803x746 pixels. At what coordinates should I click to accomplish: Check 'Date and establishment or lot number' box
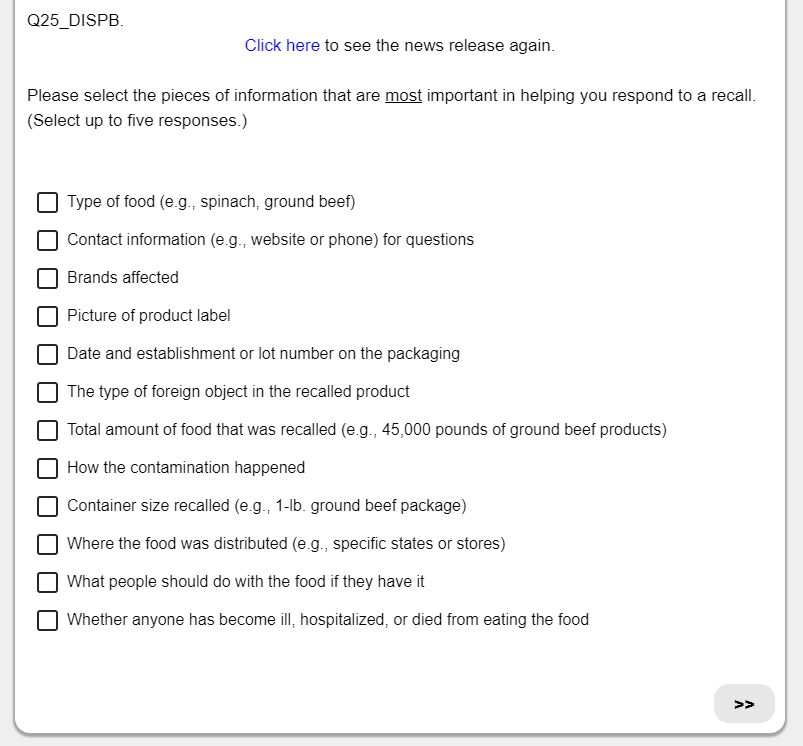tap(48, 354)
